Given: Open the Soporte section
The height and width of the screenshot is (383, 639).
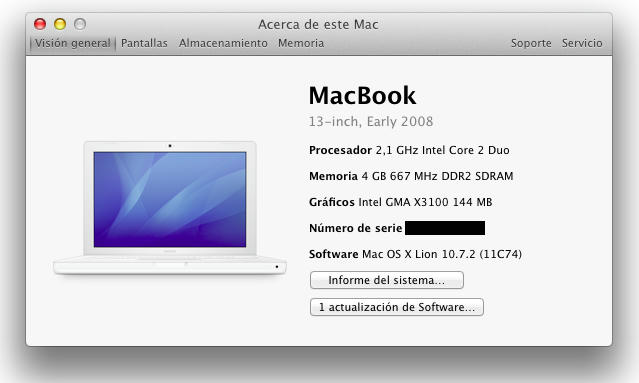Looking at the screenshot, I should (x=531, y=43).
